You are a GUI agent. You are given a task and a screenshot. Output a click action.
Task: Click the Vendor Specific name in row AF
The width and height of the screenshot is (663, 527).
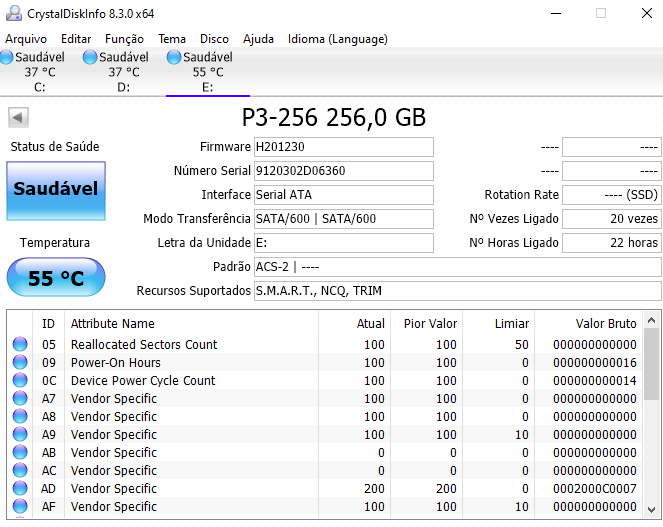[x=114, y=506]
